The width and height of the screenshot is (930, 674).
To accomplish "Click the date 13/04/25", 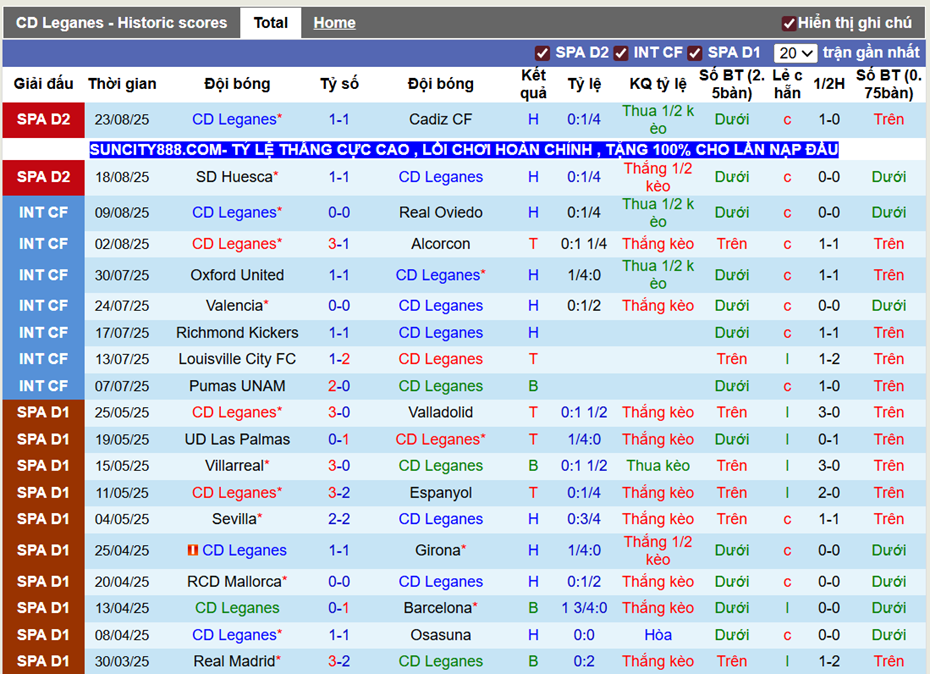I will [x=122, y=608].
